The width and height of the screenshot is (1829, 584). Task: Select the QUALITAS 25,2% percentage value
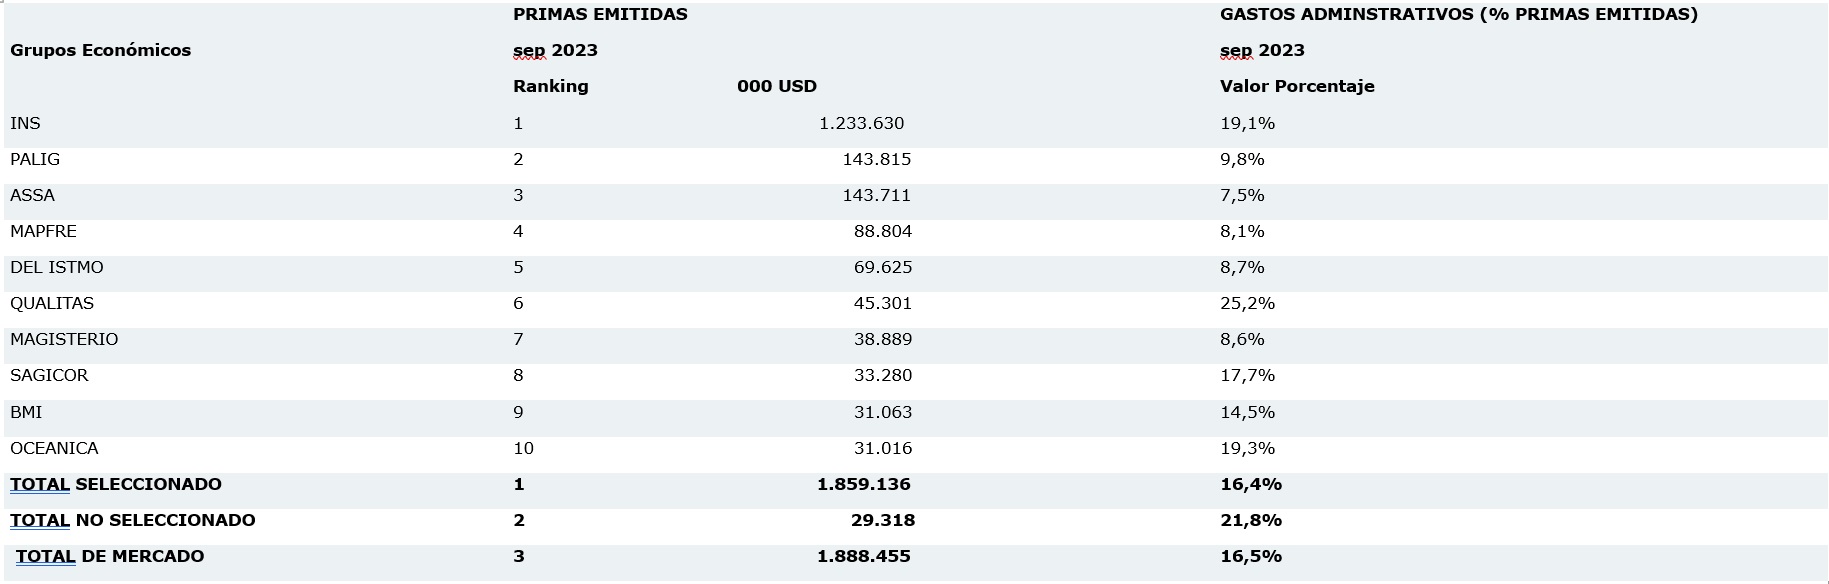pos(1247,303)
